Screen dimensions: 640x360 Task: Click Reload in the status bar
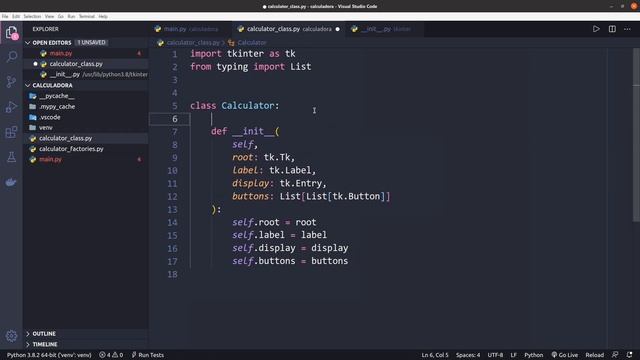[x=594, y=355]
